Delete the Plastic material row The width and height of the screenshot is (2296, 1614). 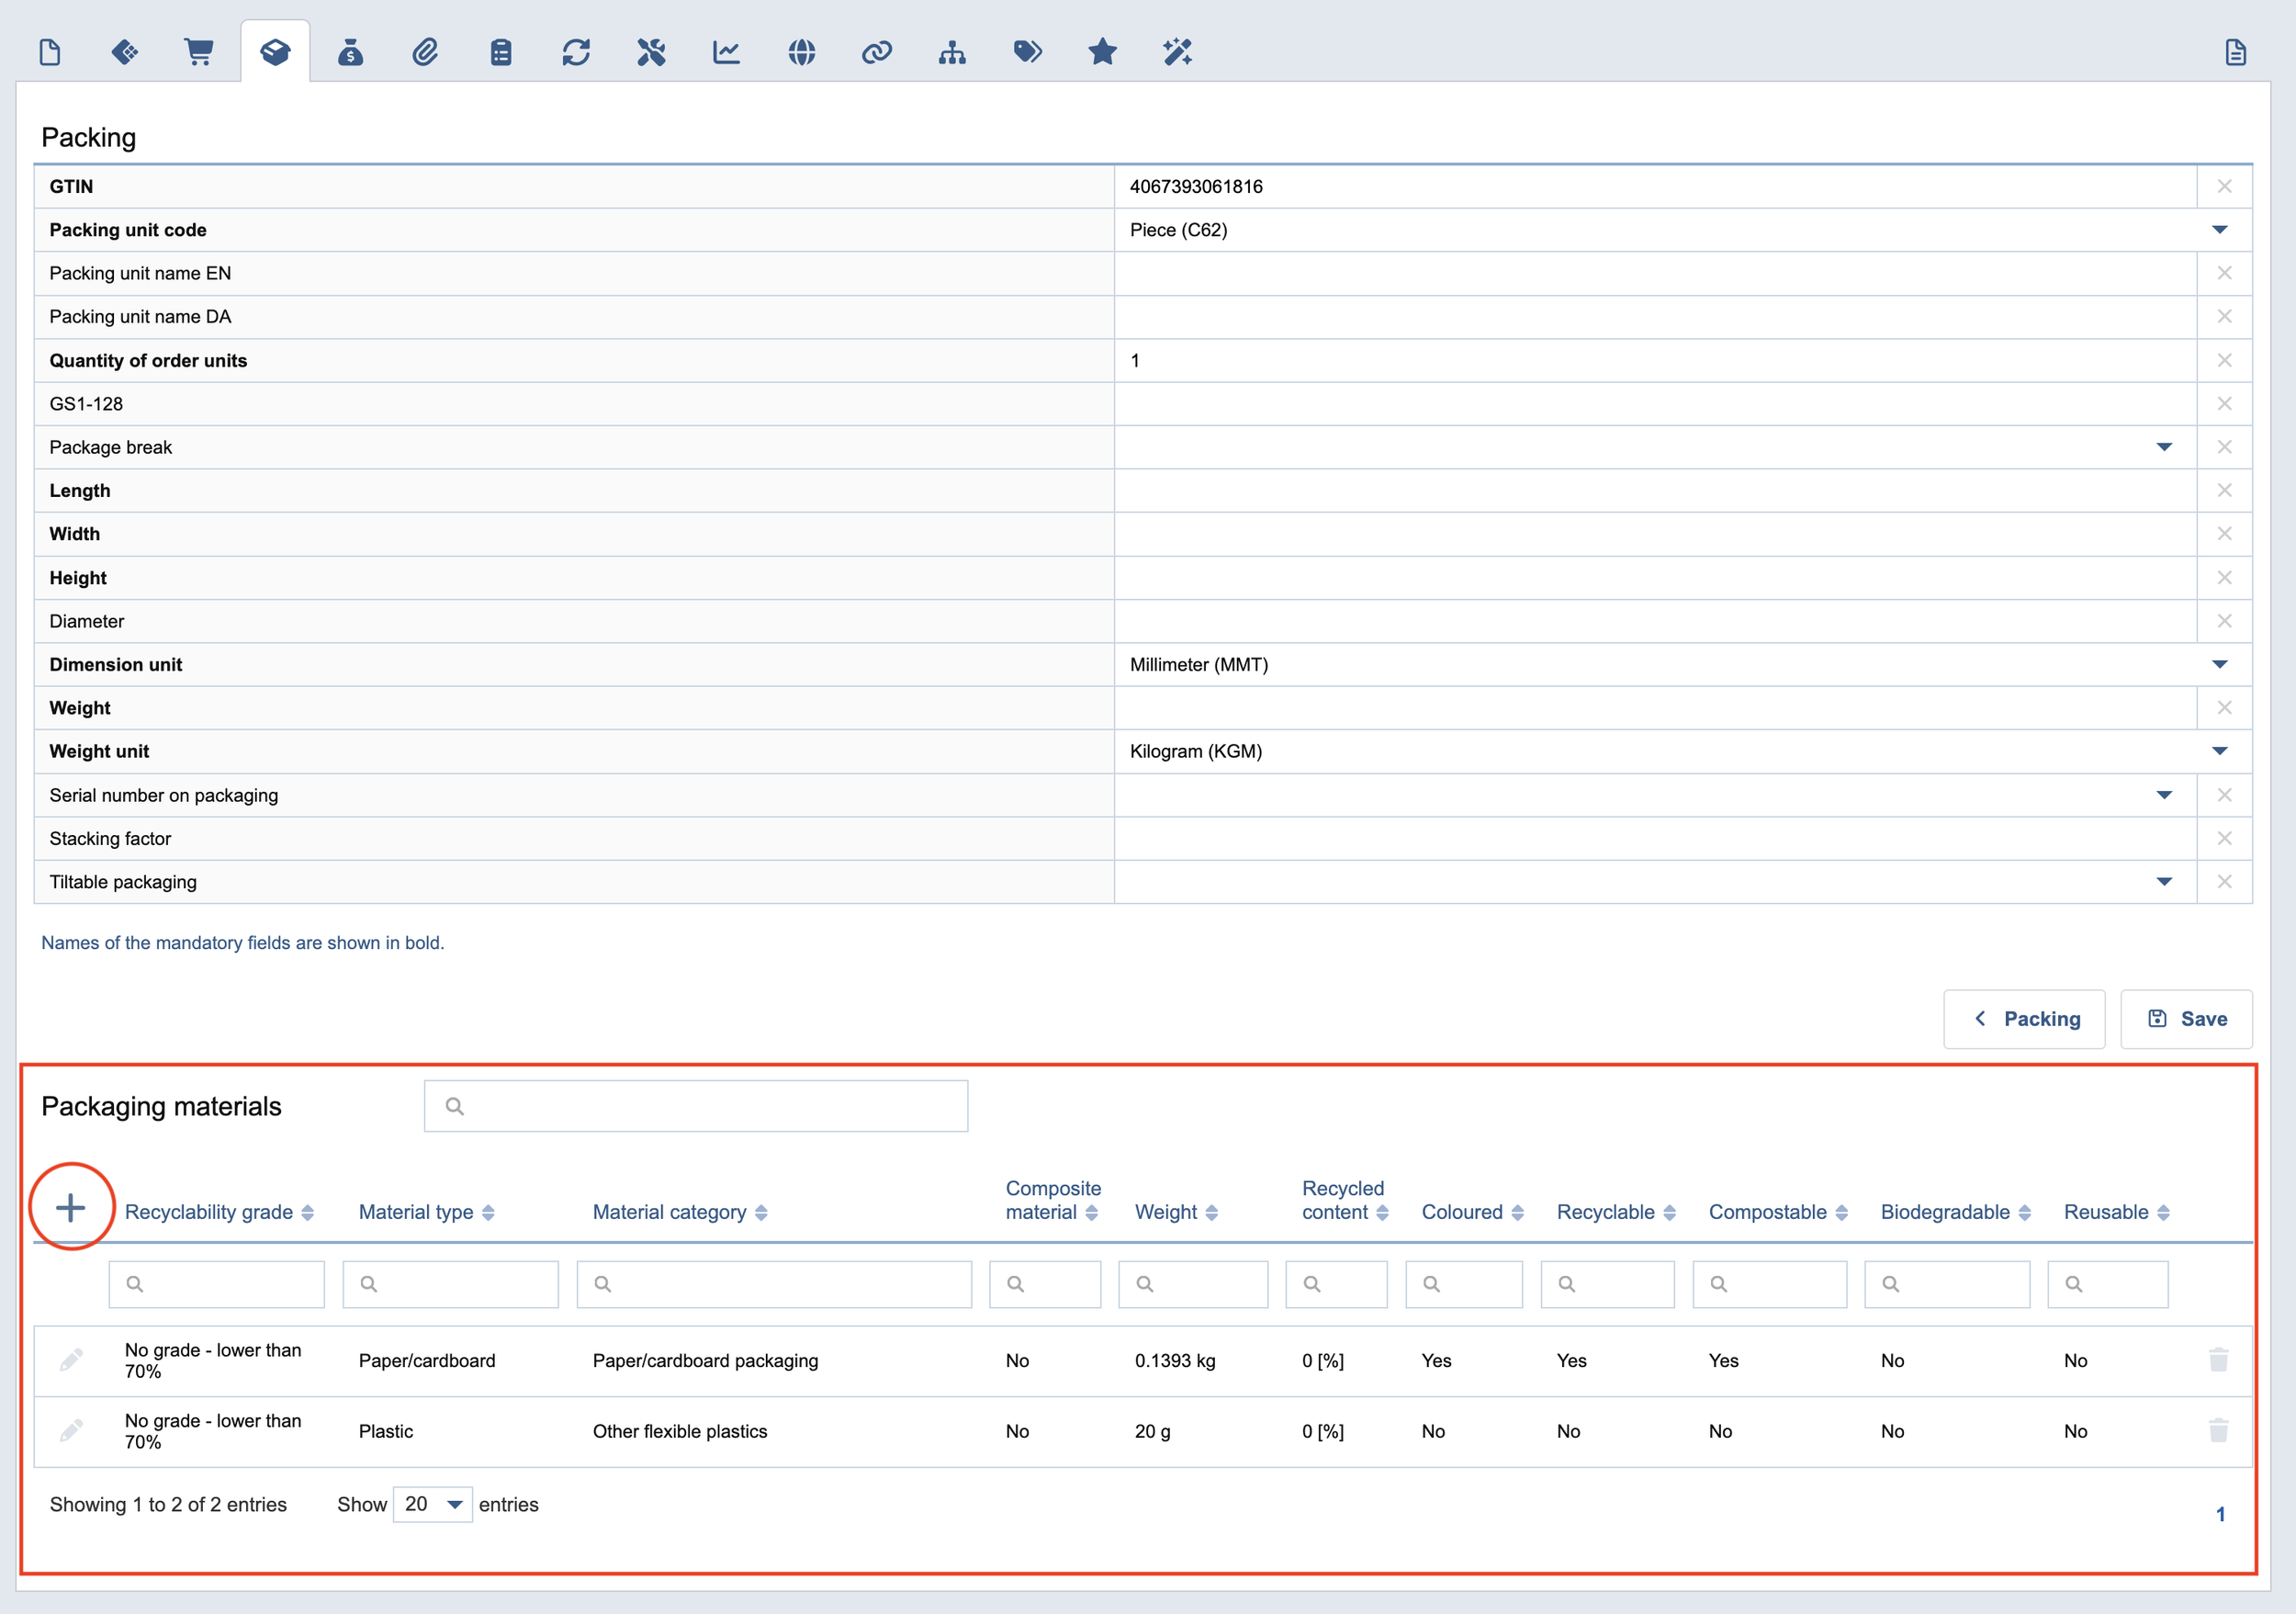pos(2218,1431)
